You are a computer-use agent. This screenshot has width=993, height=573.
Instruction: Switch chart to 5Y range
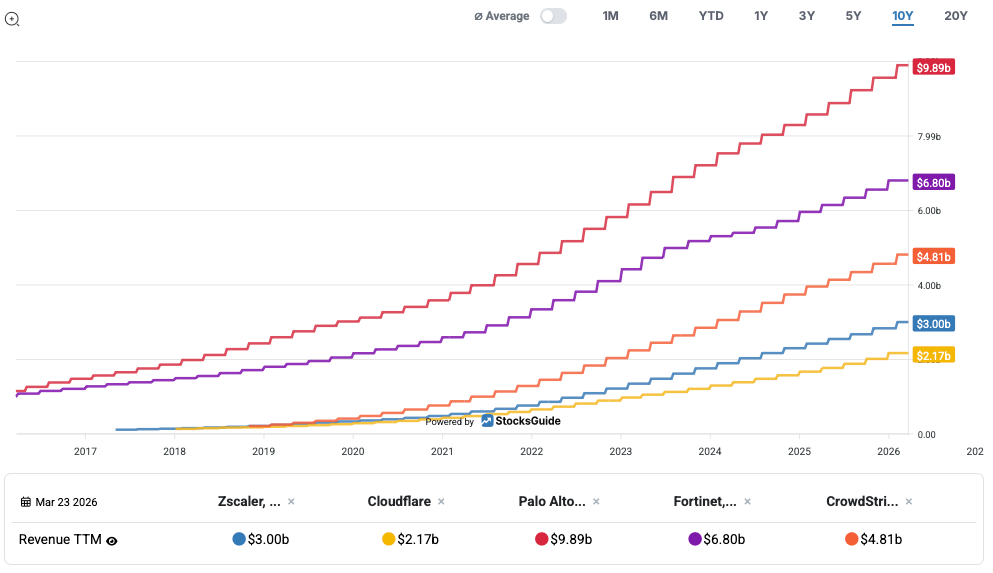853,16
